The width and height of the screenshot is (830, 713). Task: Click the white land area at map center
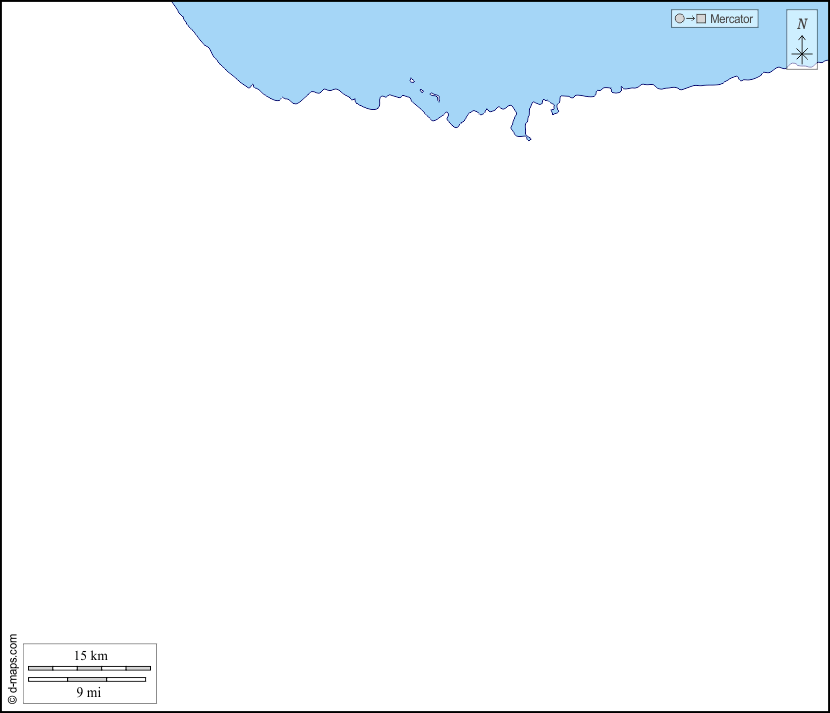coord(415,400)
